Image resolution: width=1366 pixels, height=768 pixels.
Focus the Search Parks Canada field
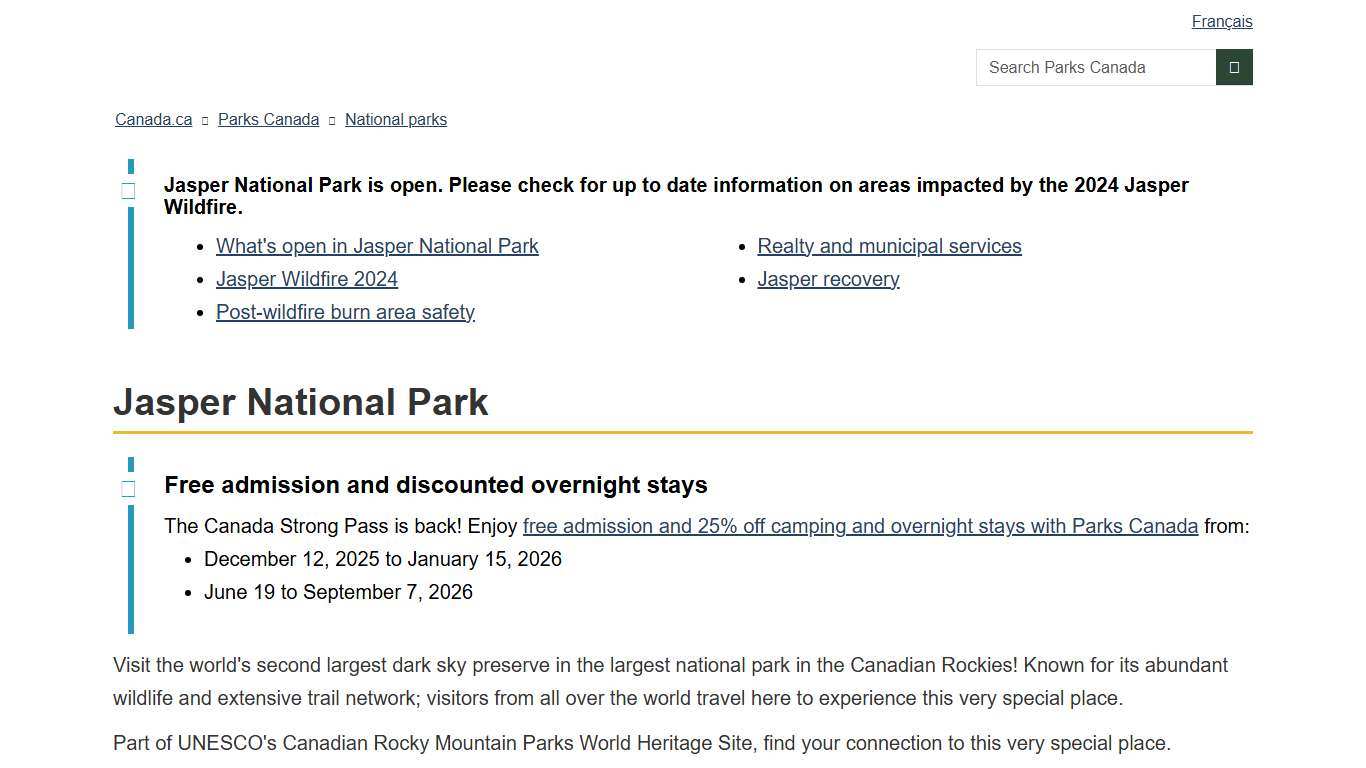[x=1095, y=67]
